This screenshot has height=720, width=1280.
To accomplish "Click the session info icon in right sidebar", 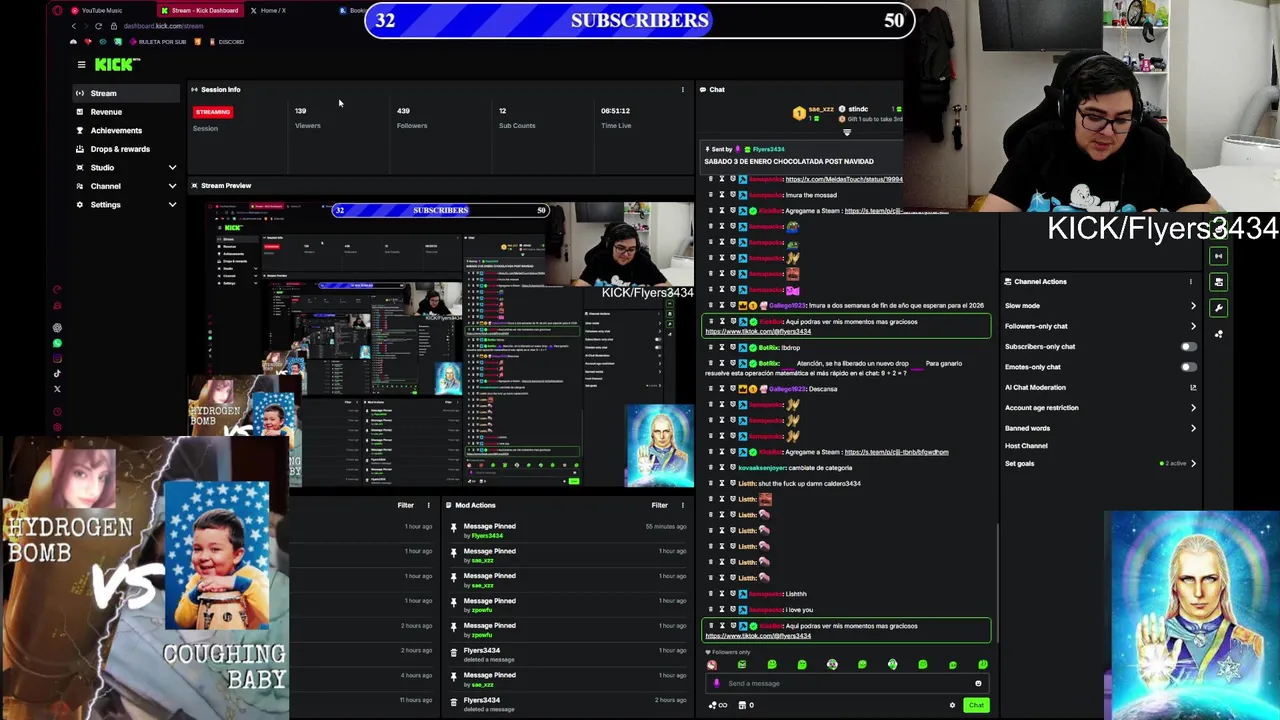I will (1218, 257).
